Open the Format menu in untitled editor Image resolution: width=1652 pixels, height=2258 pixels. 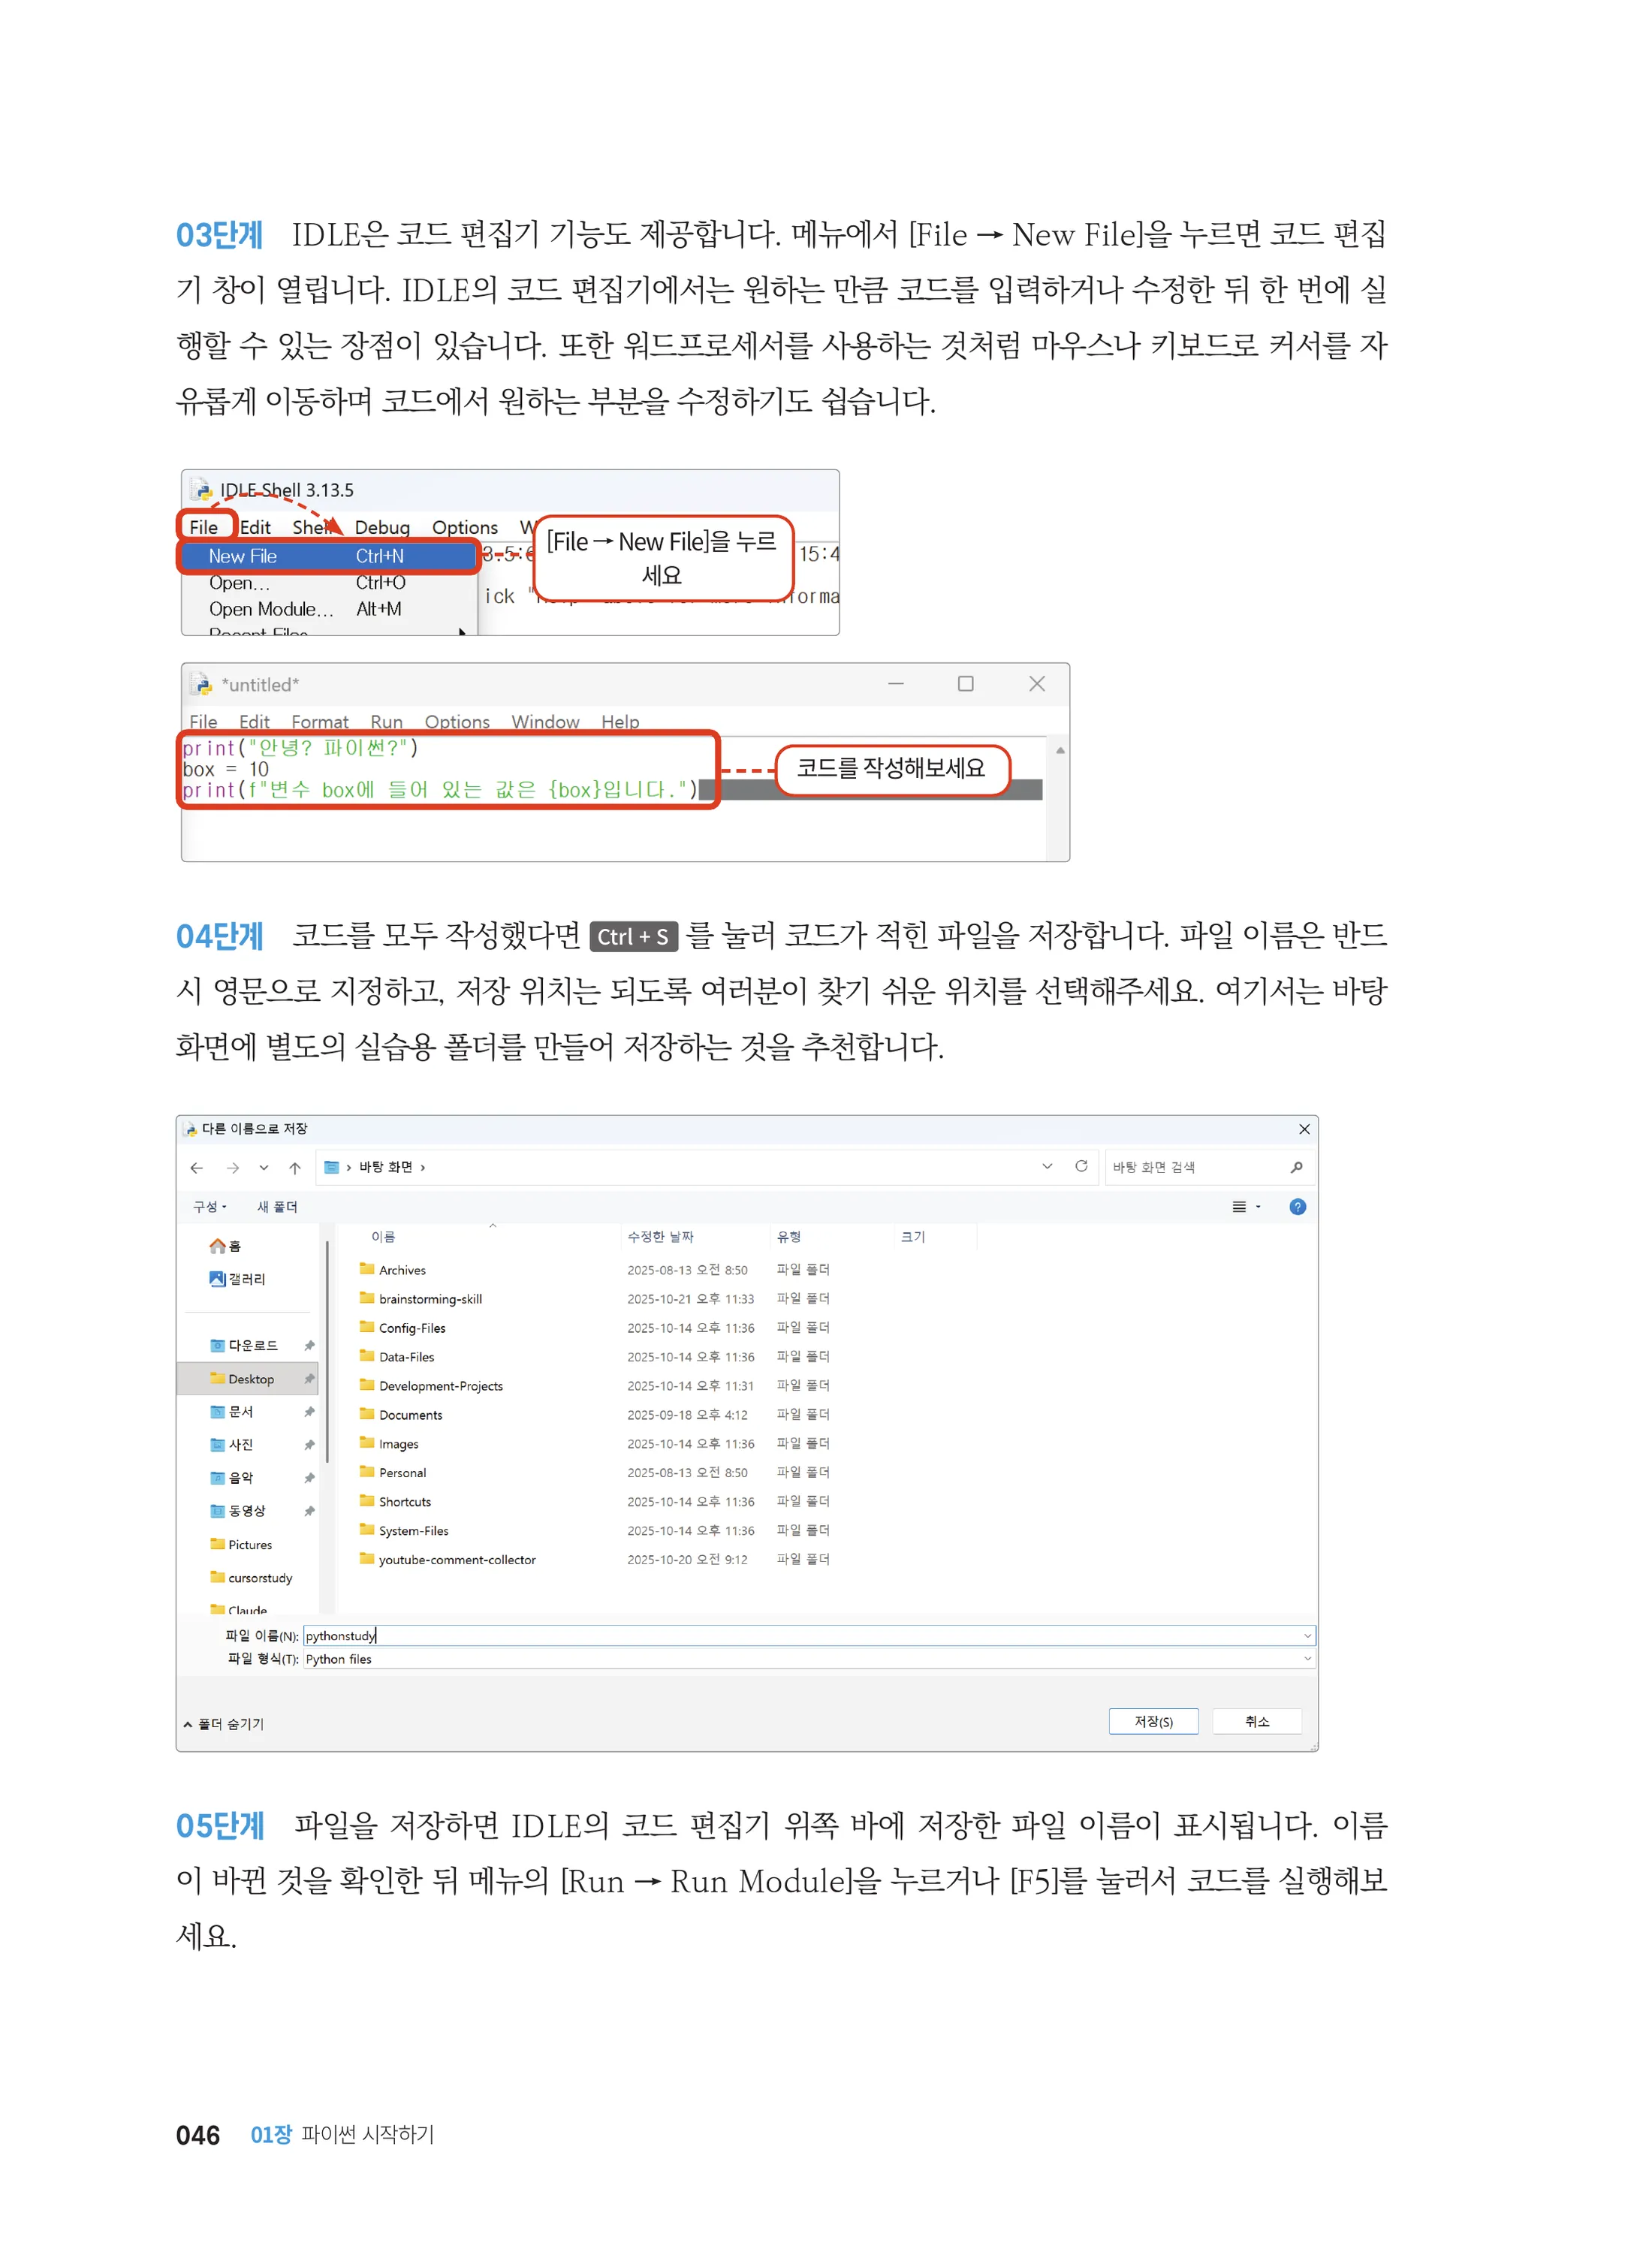click(320, 722)
